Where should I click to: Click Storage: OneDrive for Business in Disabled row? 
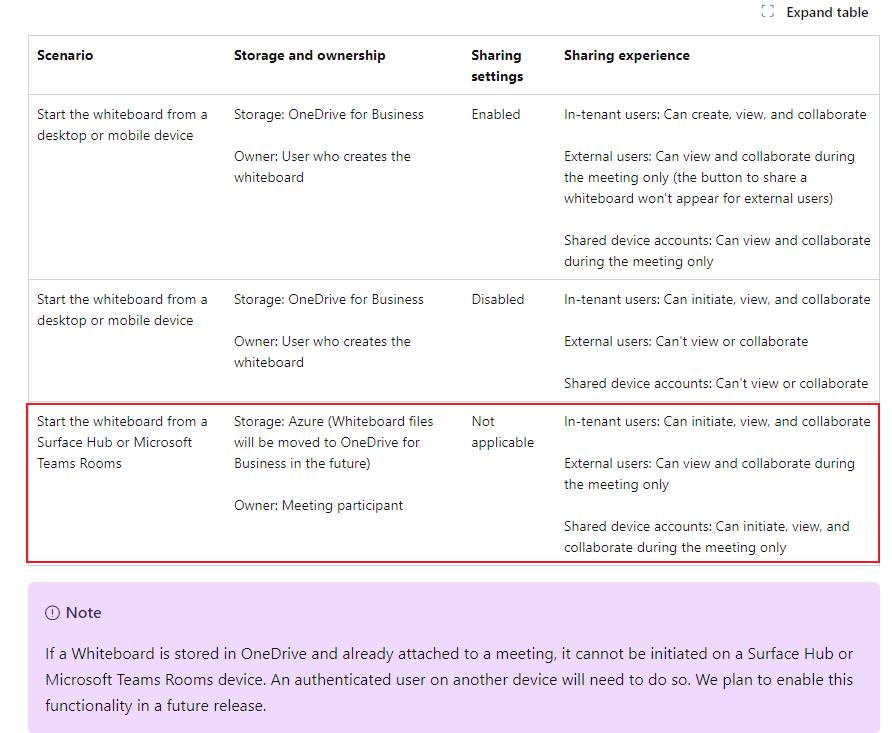pos(328,299)
